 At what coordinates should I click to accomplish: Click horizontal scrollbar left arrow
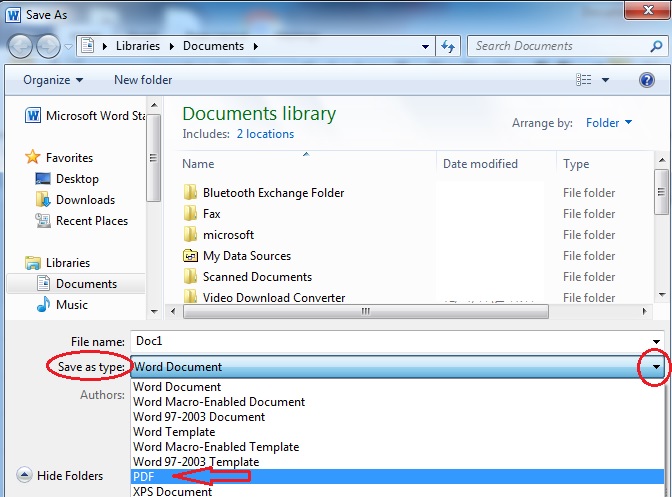[173, 311]
